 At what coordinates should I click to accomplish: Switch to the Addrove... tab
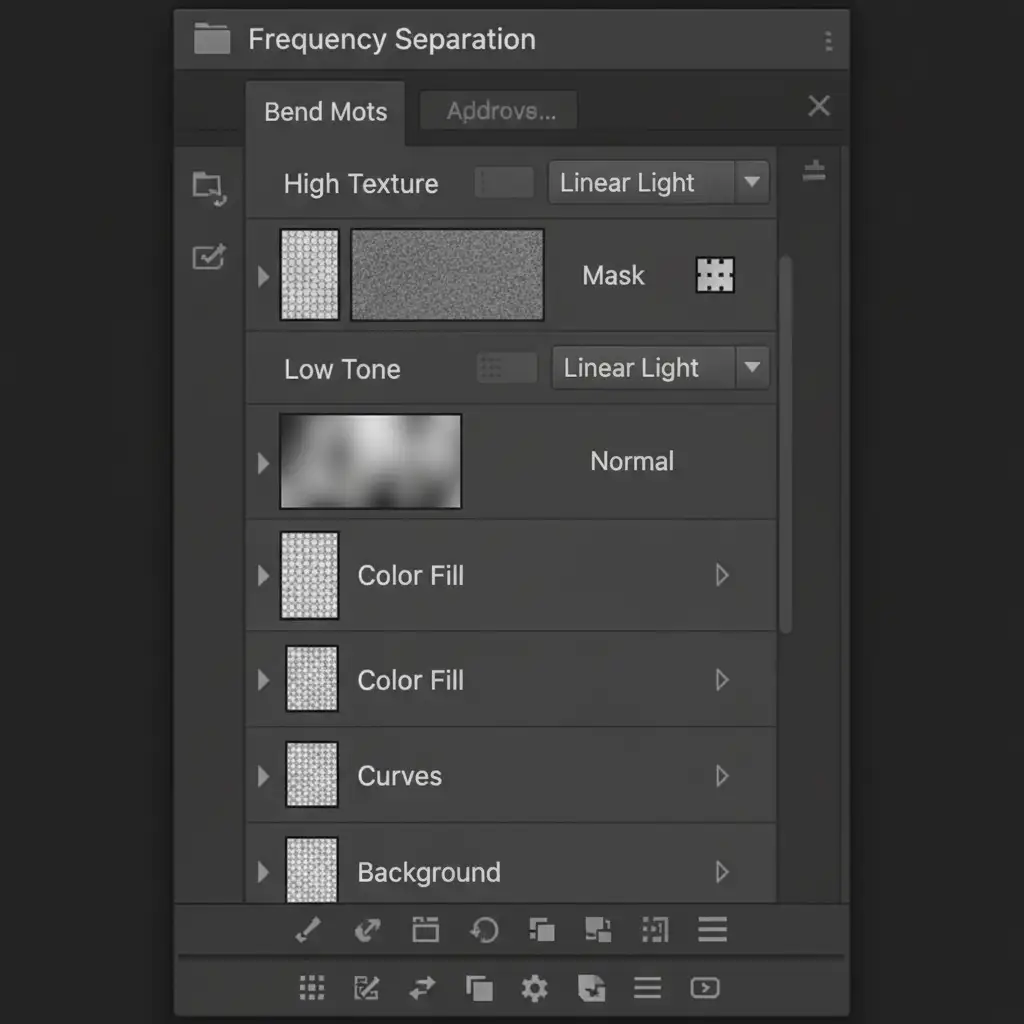pyautogui.click(x=500, y=111)
